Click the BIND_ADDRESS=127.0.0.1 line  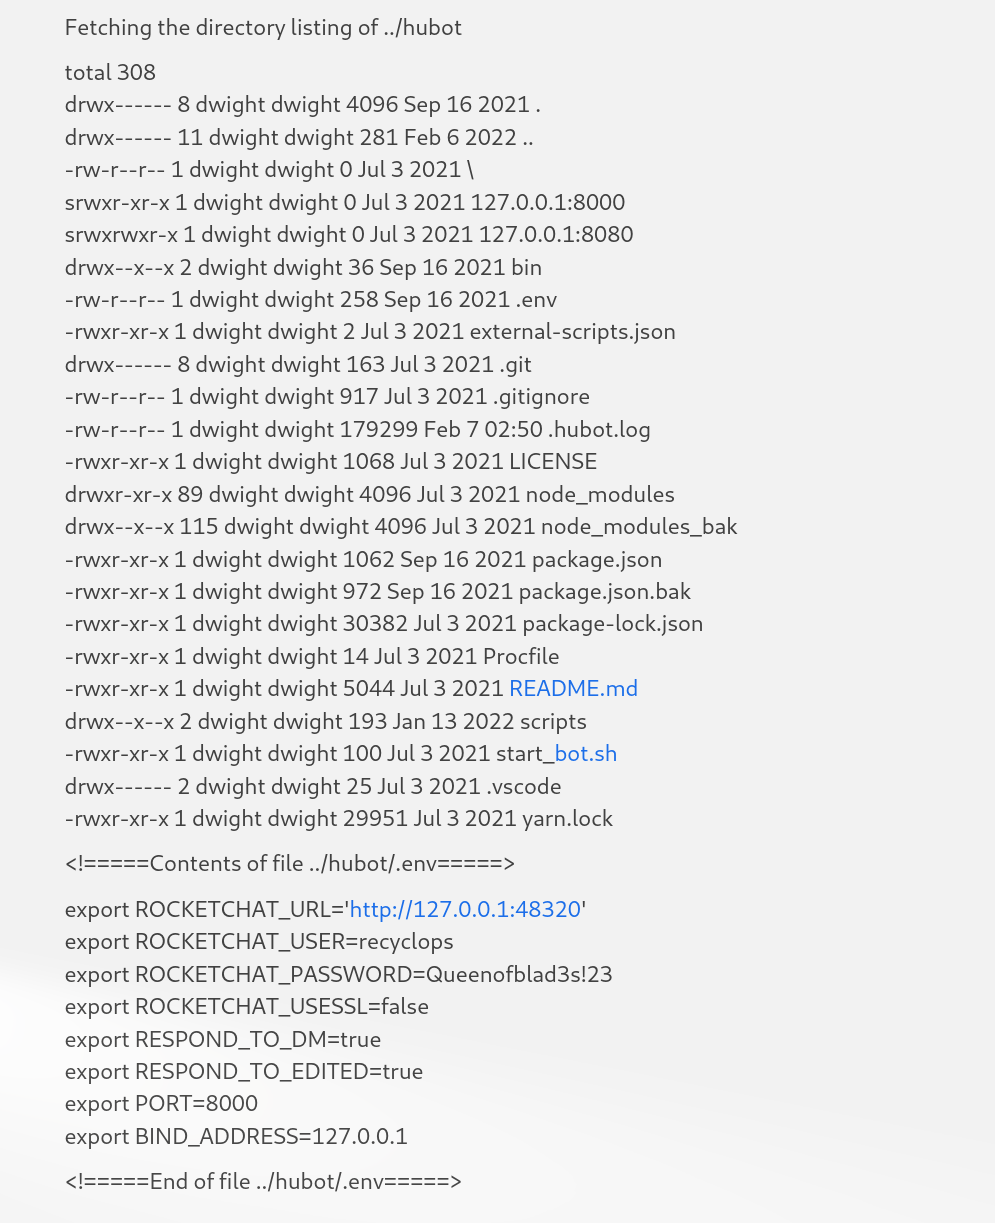pos(236,1136)
